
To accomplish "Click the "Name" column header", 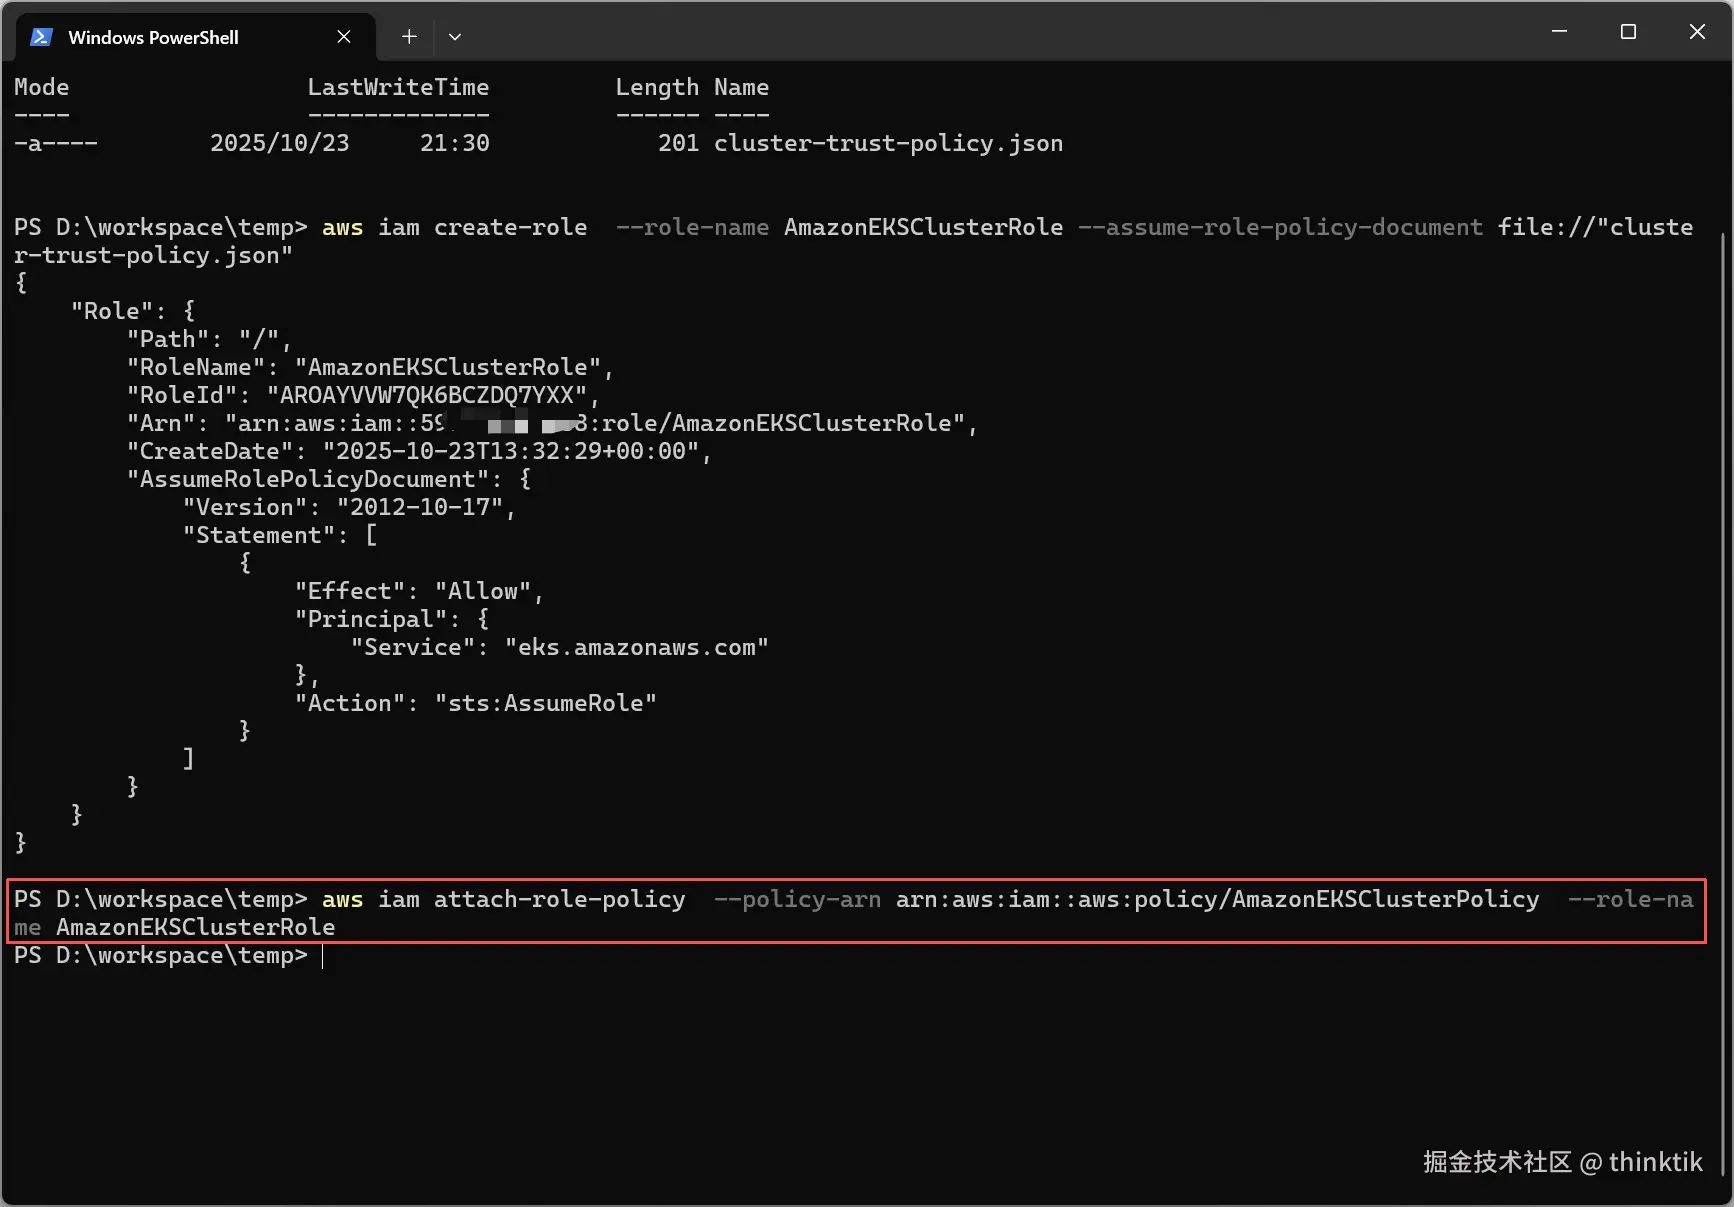I will (x=742, y=87).
